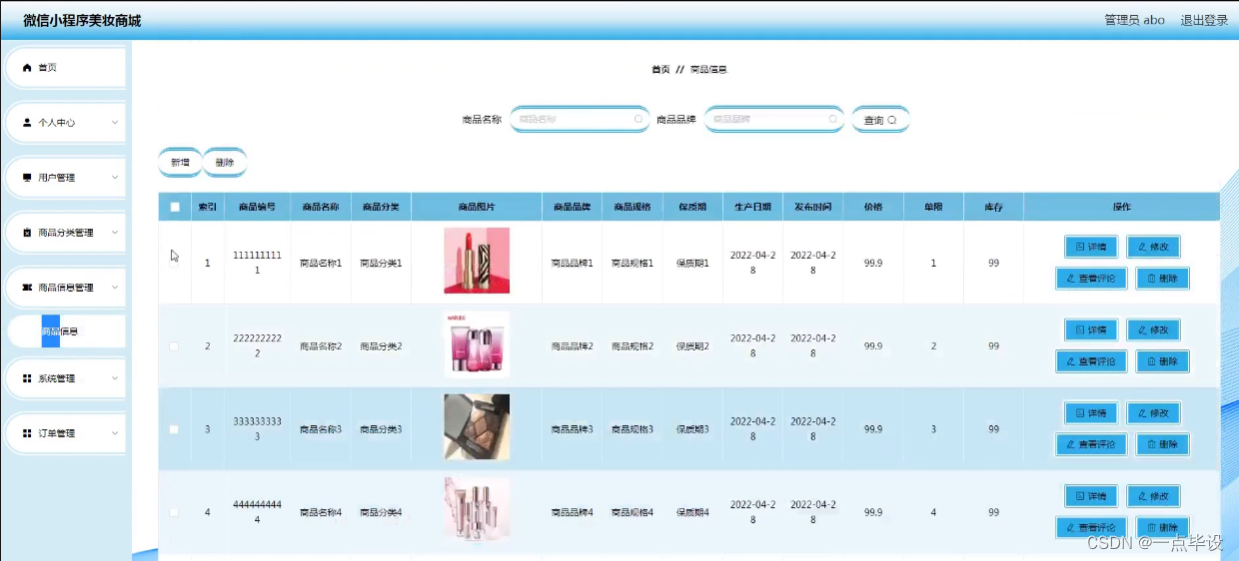This screenshot has width=1239, height=561.
Task: Click 查看评论 button for 商品名称3
Action: point(1091,444)
